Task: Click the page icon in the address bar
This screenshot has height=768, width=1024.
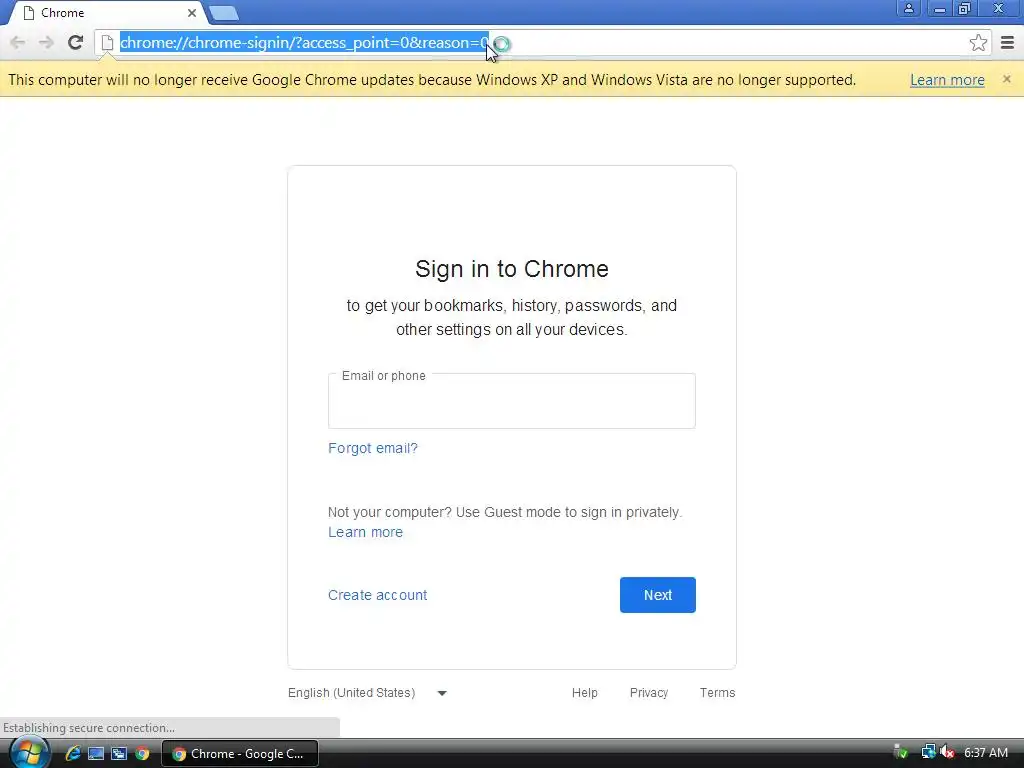Action: pos(107,42)
